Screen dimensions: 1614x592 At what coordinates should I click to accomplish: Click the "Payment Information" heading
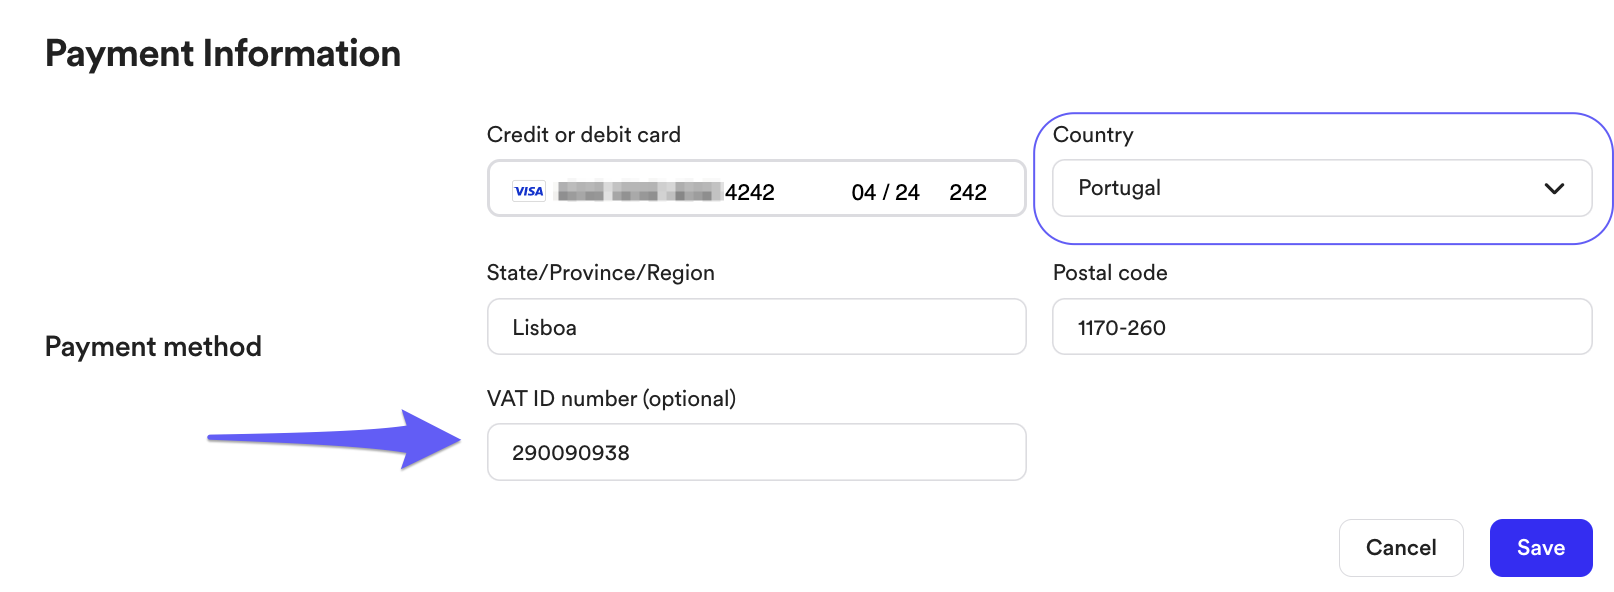223,54
